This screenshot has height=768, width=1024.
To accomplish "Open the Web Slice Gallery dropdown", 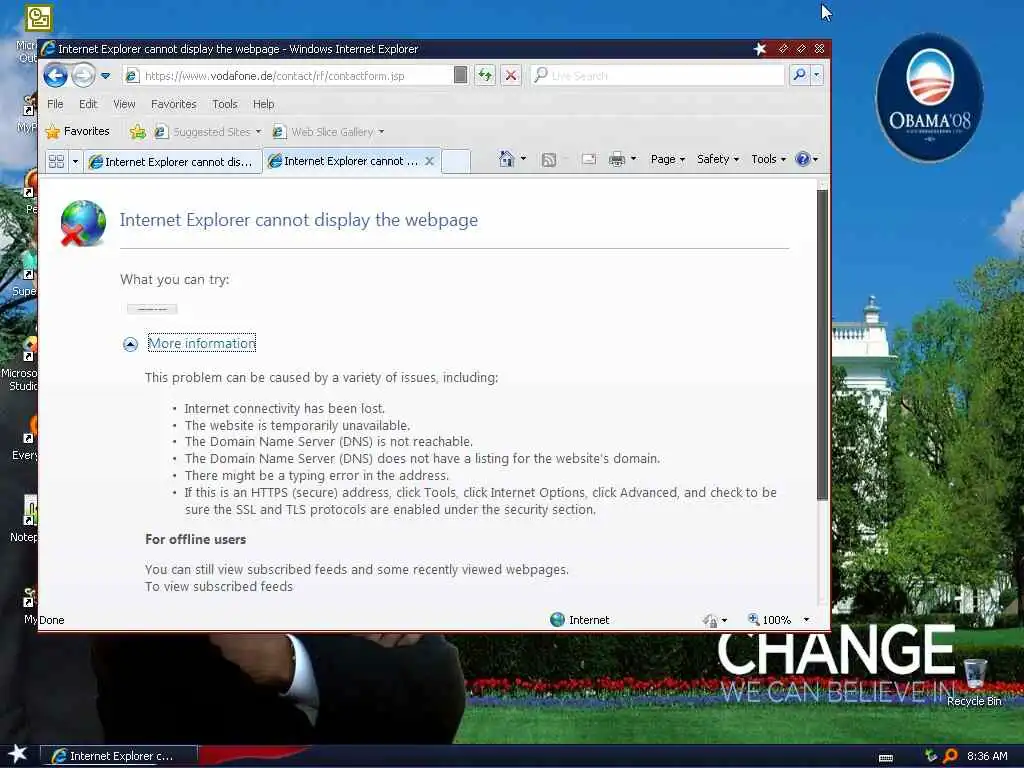I will [x=328, y=132].
